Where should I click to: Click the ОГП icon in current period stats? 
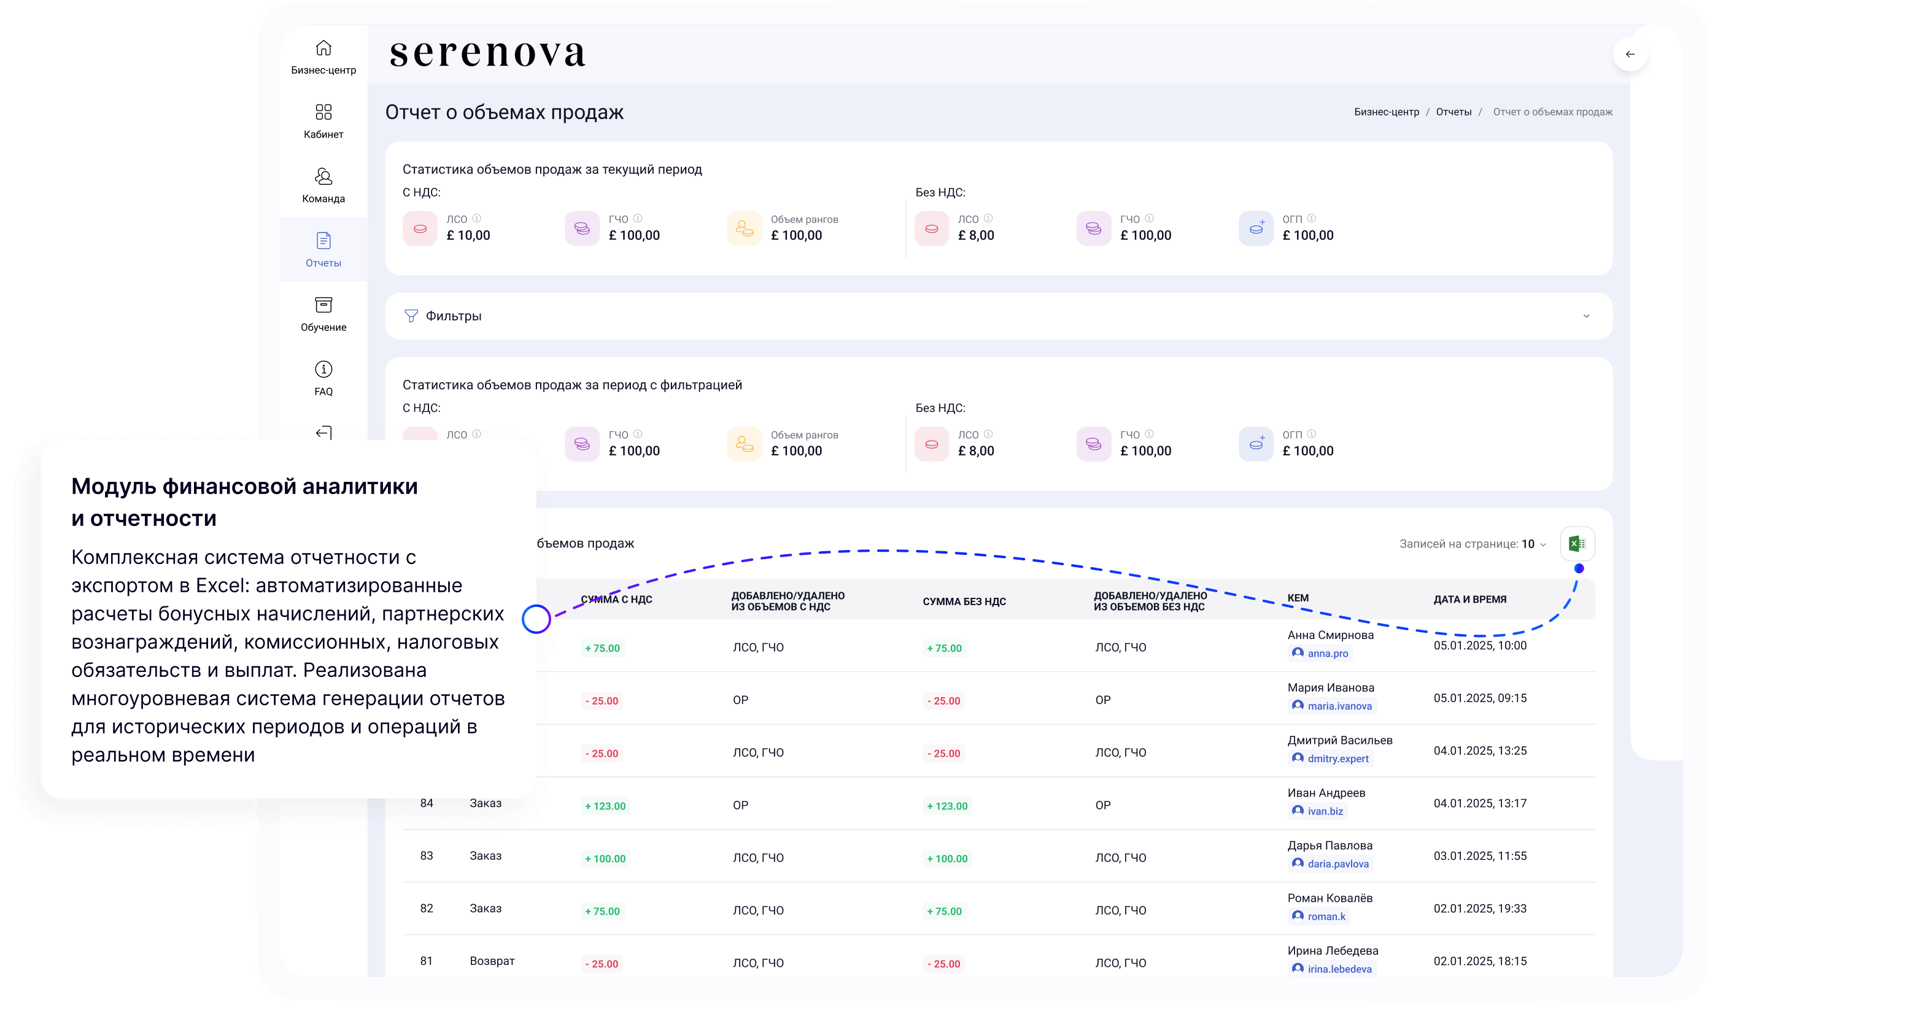click(x=1255, y=228)
